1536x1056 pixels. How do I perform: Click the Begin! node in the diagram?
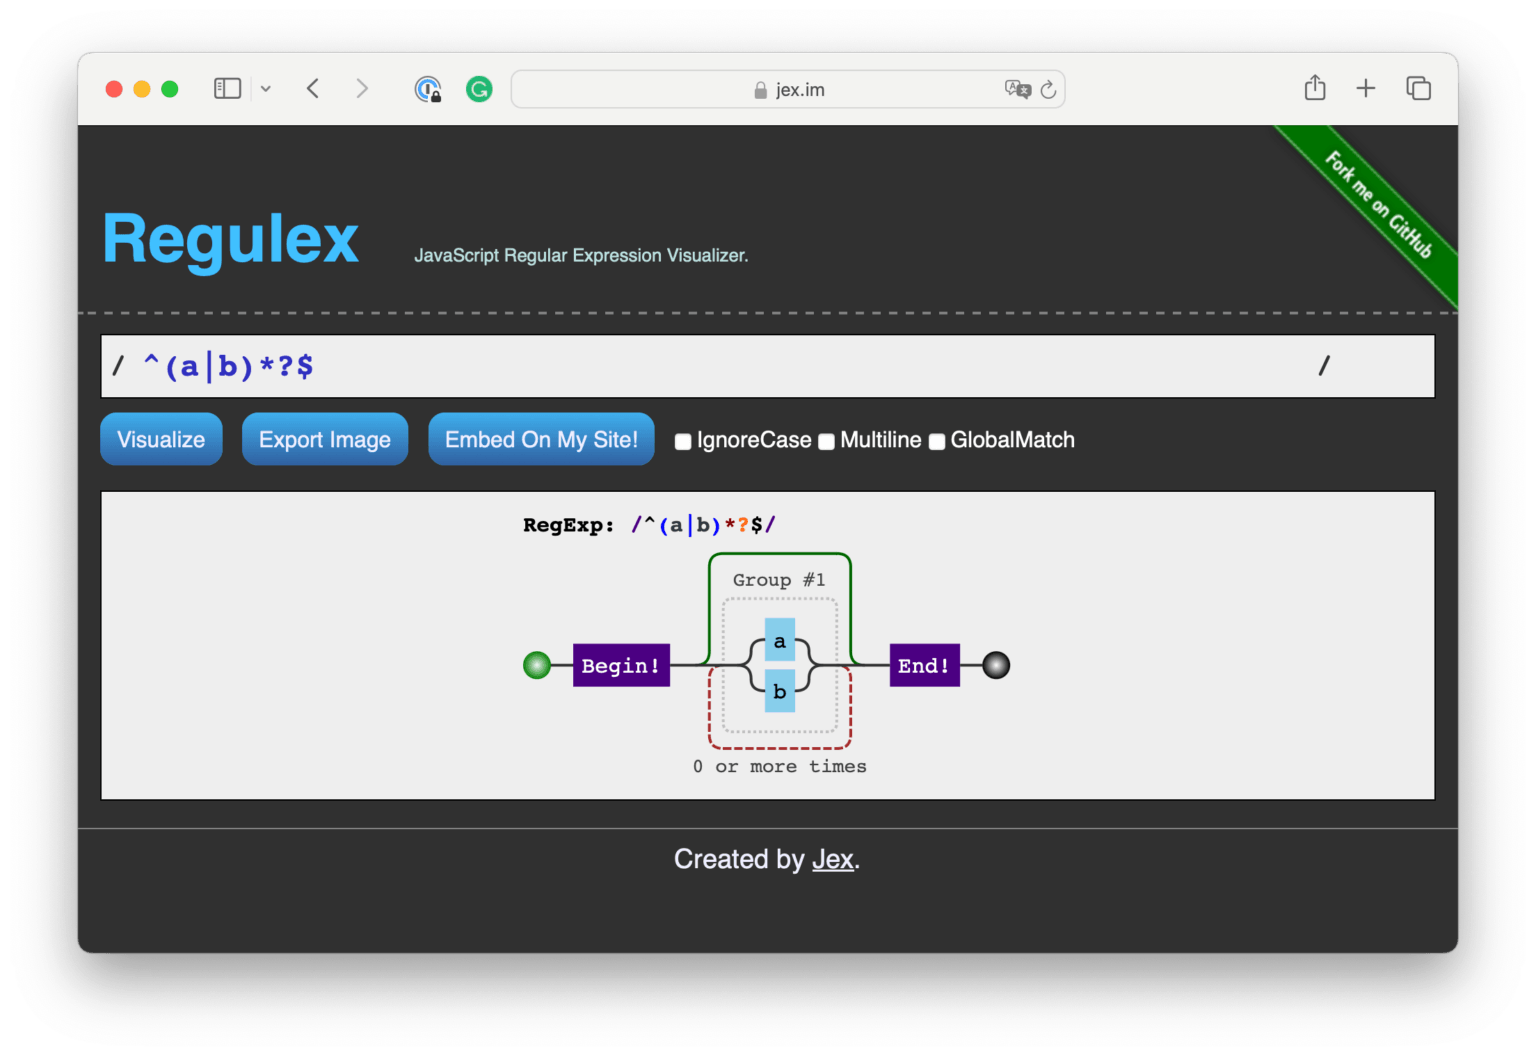click(x=621, y=665)
